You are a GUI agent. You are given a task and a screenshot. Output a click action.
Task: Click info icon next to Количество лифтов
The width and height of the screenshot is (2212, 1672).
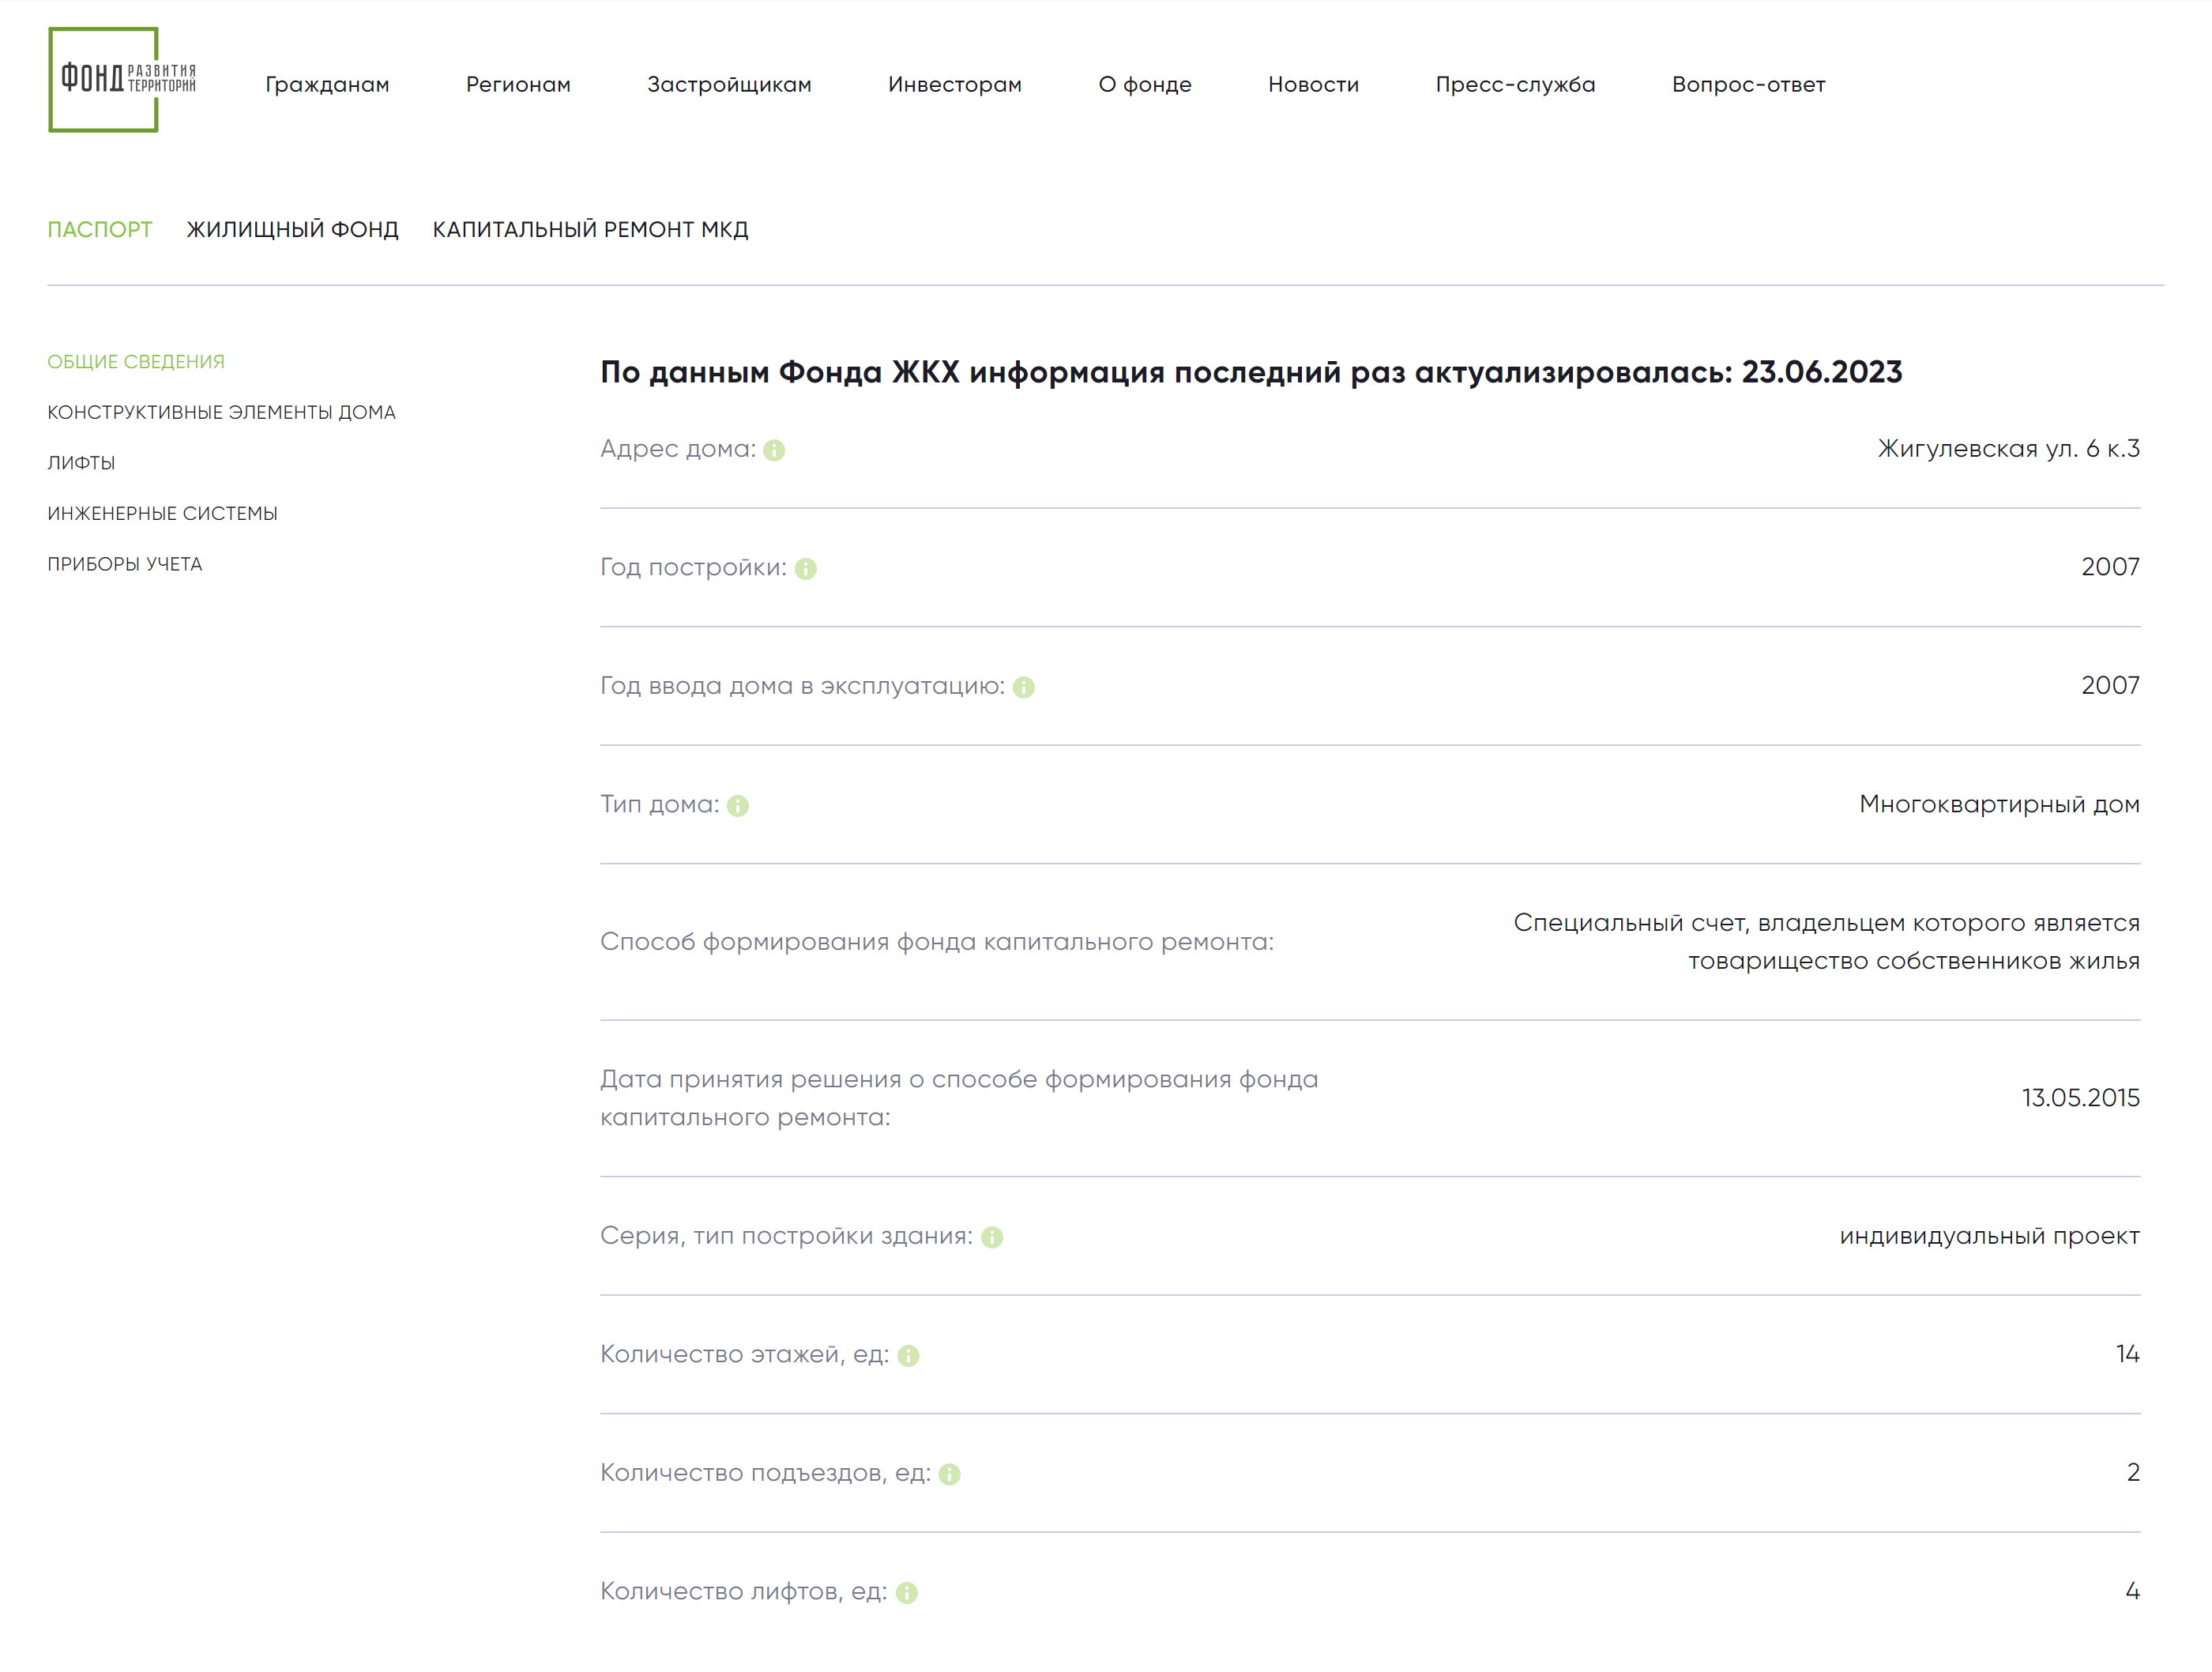[x=907, y=1593]
